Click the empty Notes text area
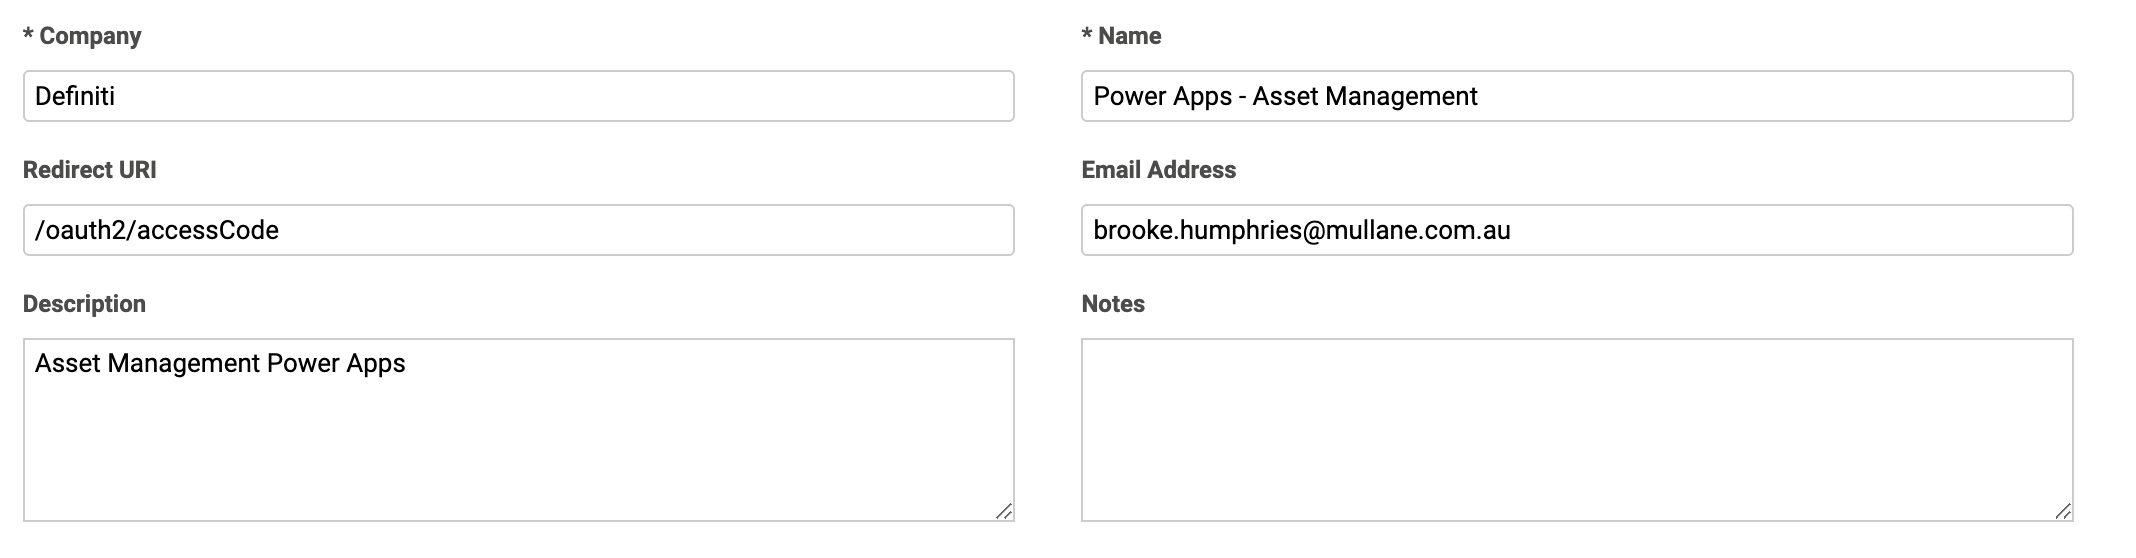 1577,430
